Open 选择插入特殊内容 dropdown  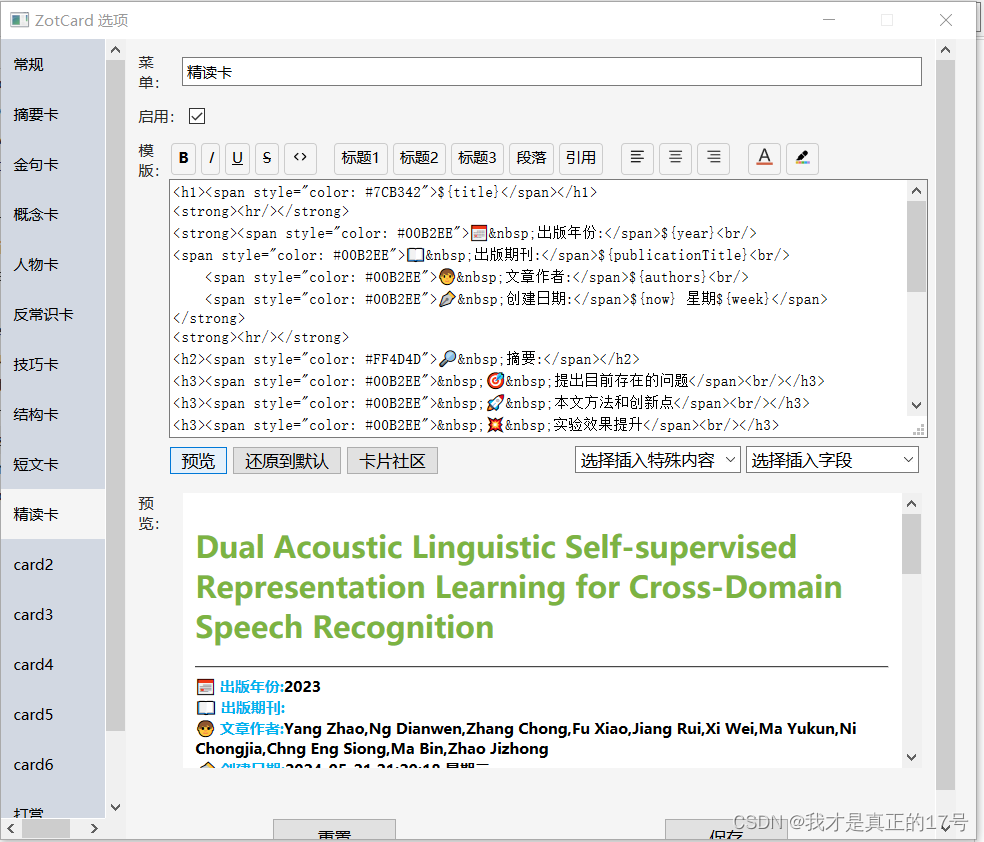point(658,460)
